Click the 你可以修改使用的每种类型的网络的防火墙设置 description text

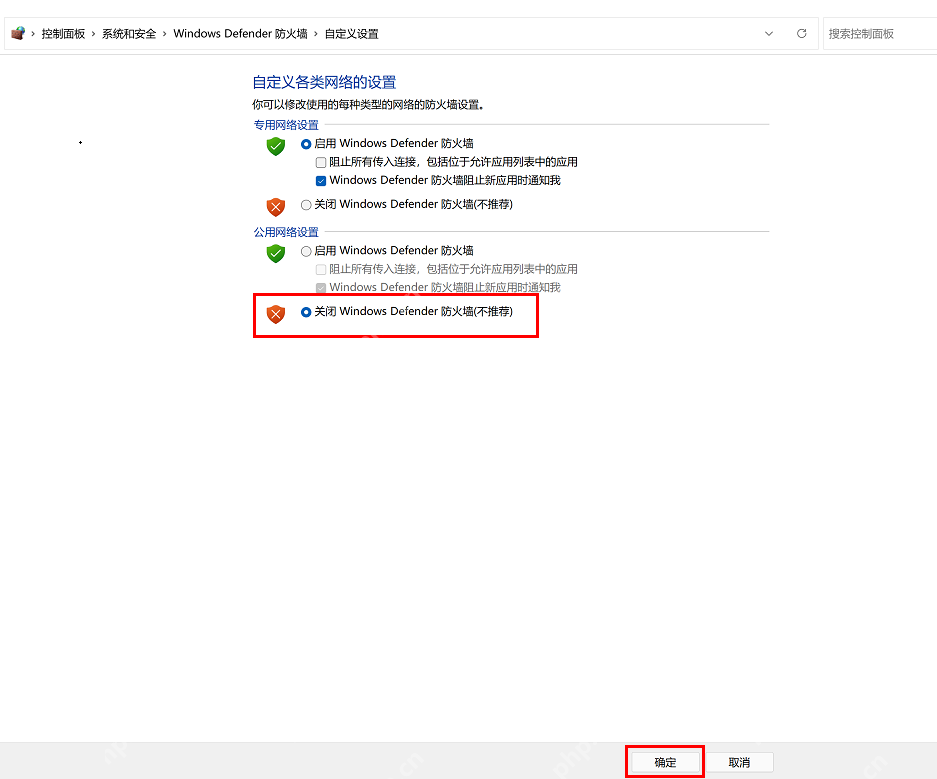click(368, 105)
